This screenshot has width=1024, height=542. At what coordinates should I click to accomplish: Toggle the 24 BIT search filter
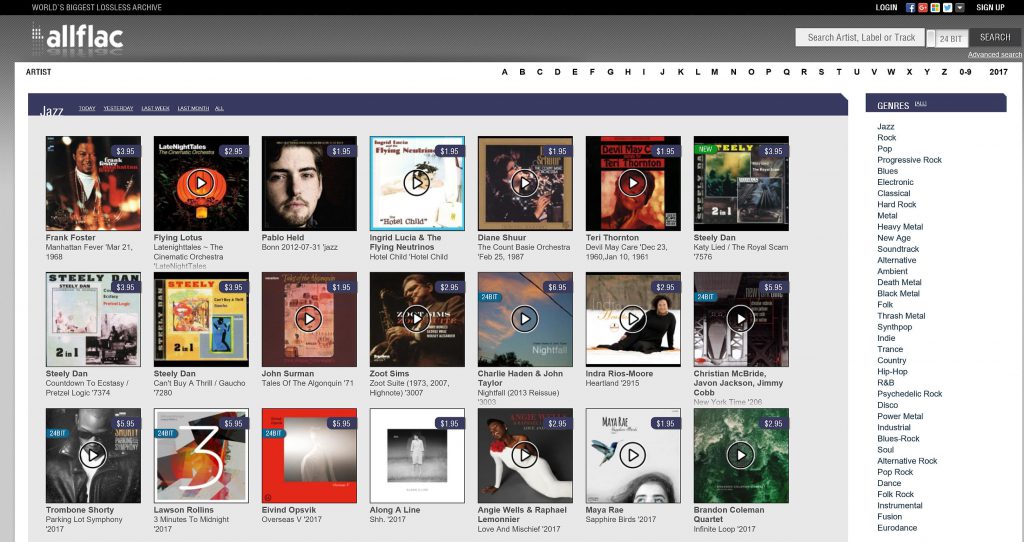[x=947, y=38]
